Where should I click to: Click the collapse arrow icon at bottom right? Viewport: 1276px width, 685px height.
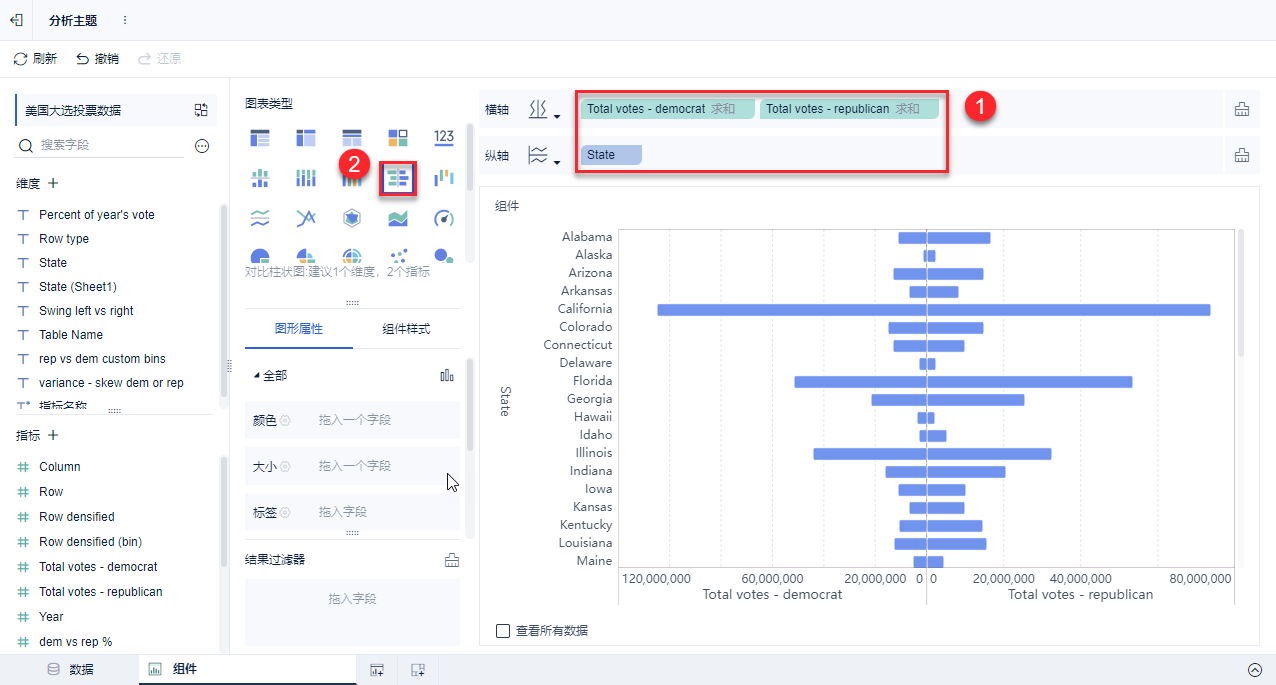click(1255, 670)
